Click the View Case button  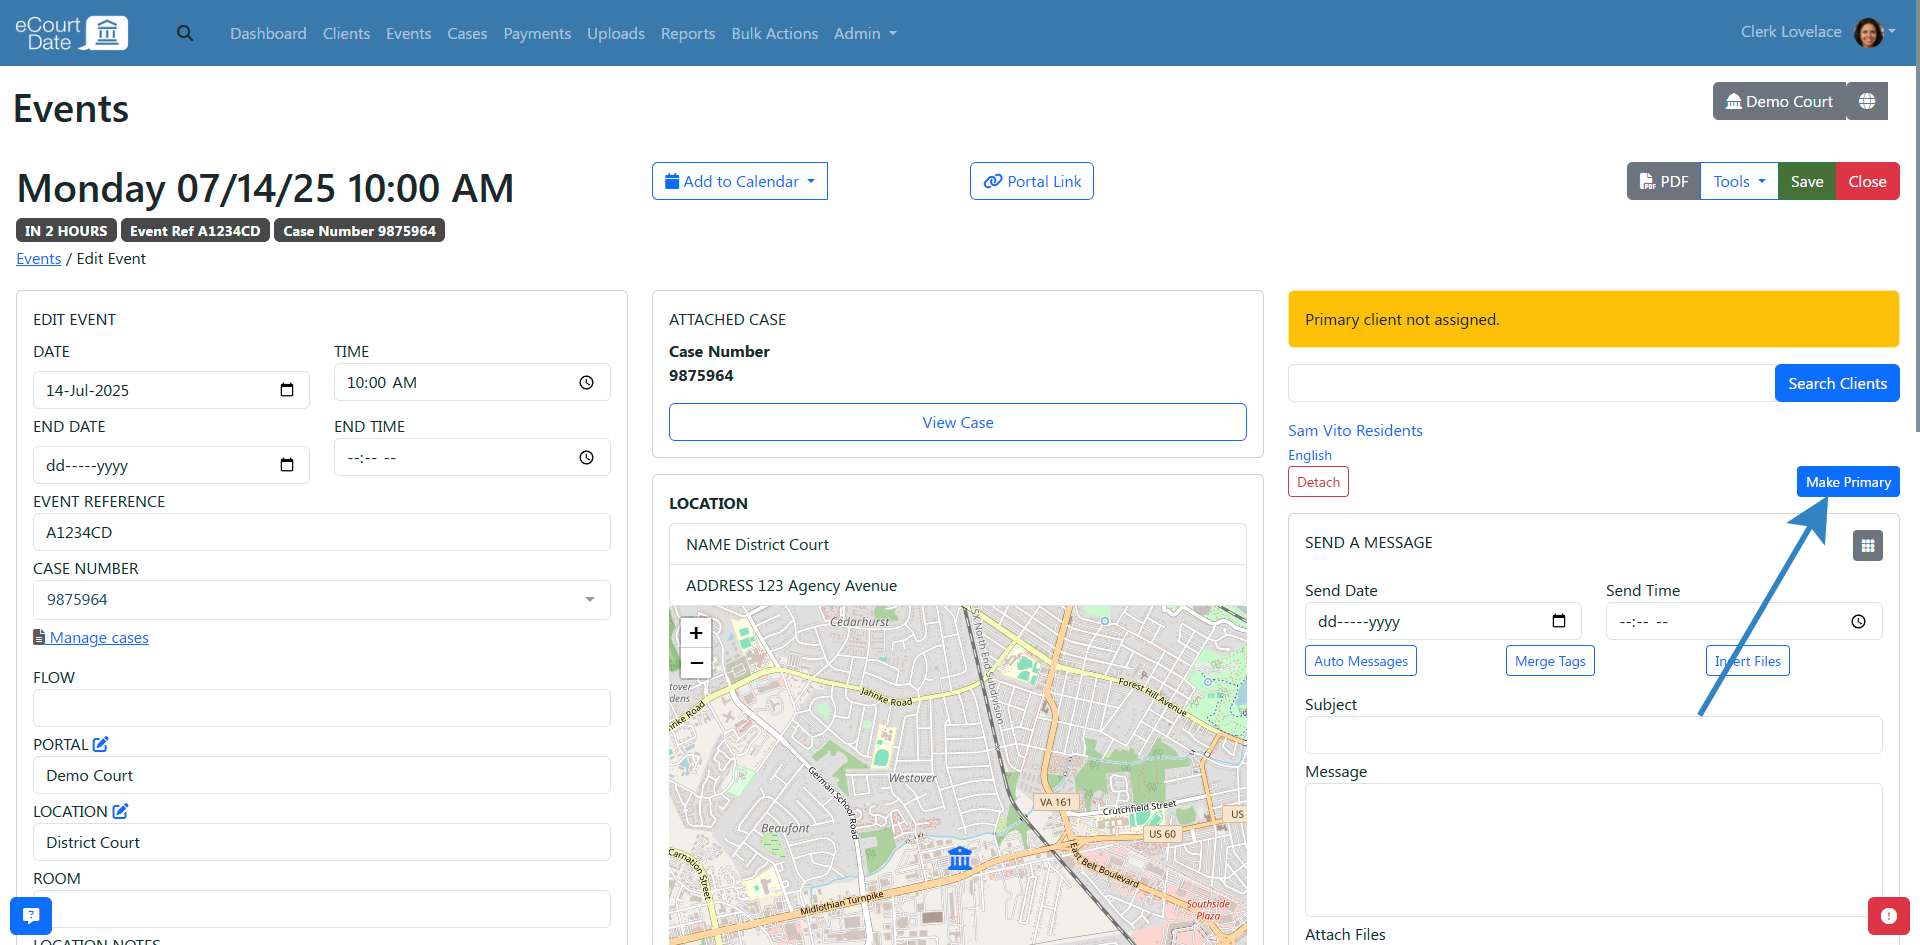tap(958, 422)
